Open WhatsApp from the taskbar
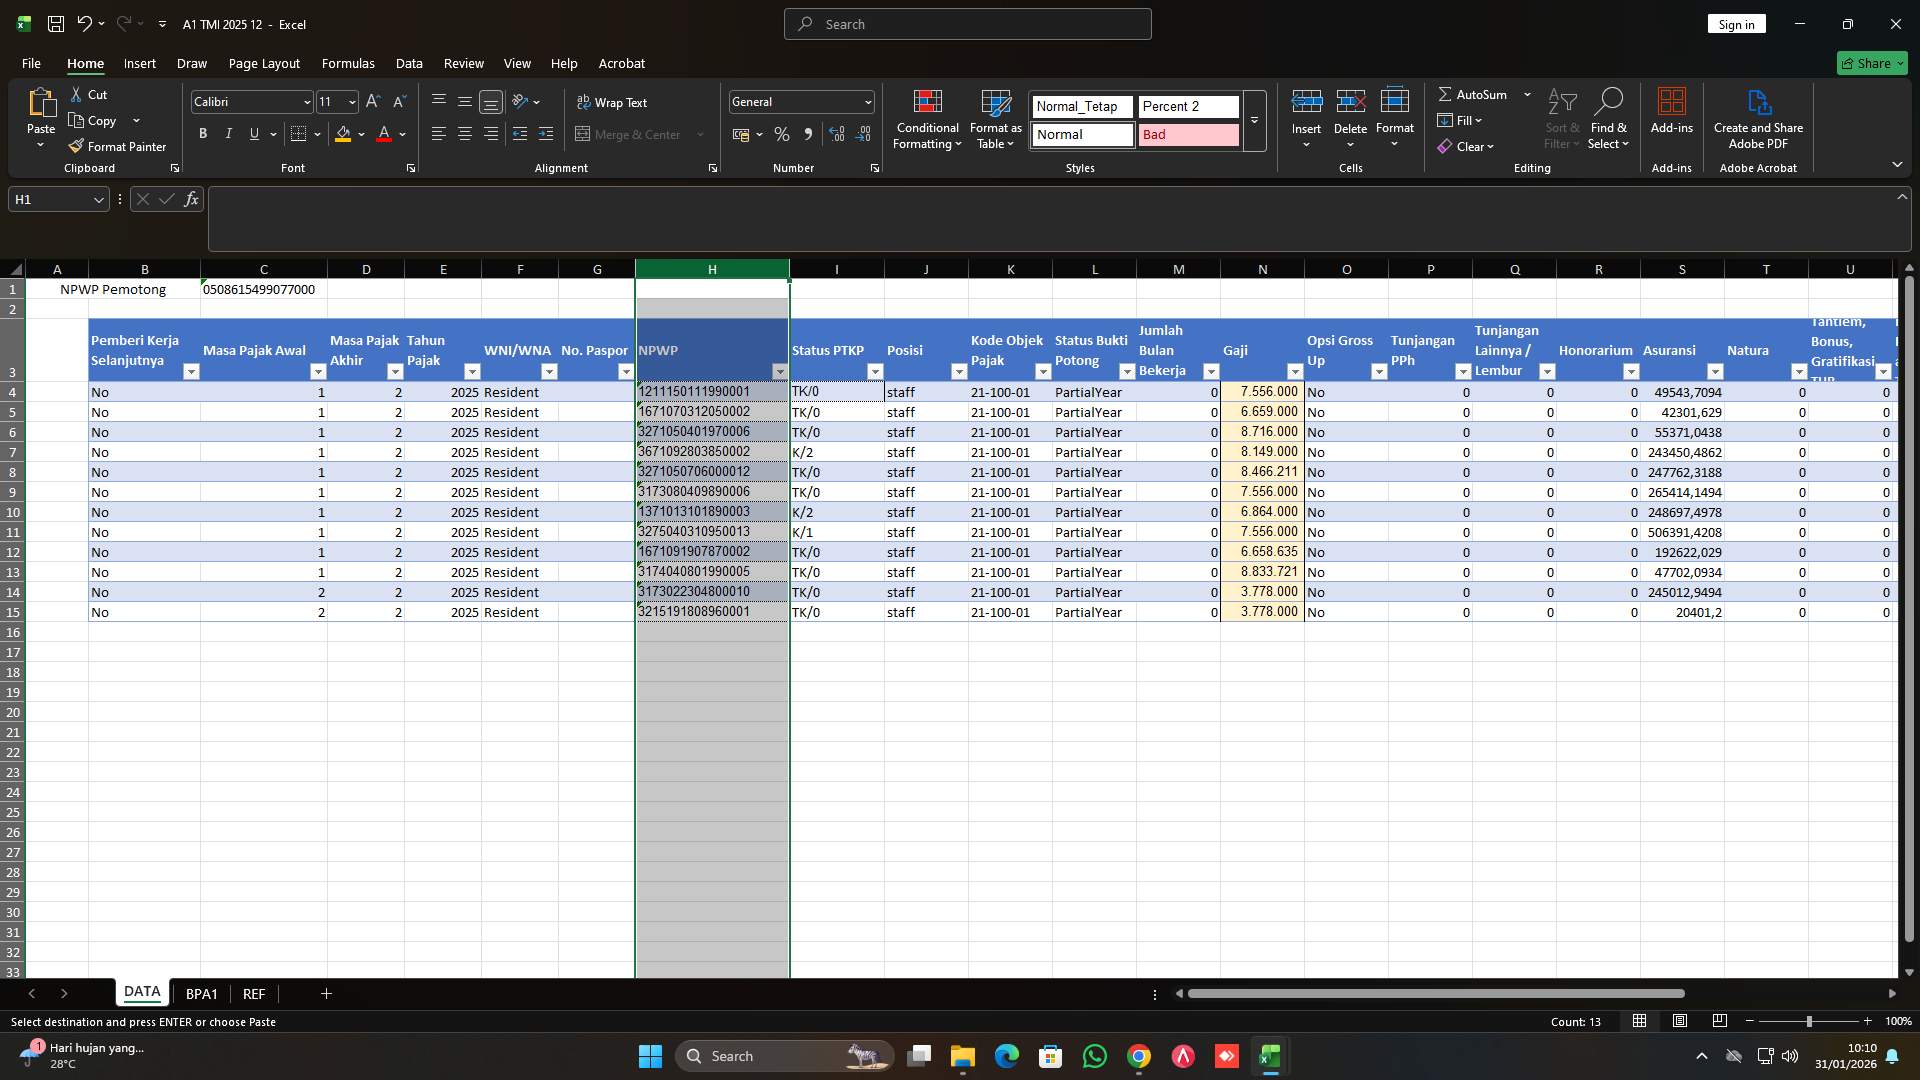Screen dimensions: 1920x1080 (x=1095, y=1056)
